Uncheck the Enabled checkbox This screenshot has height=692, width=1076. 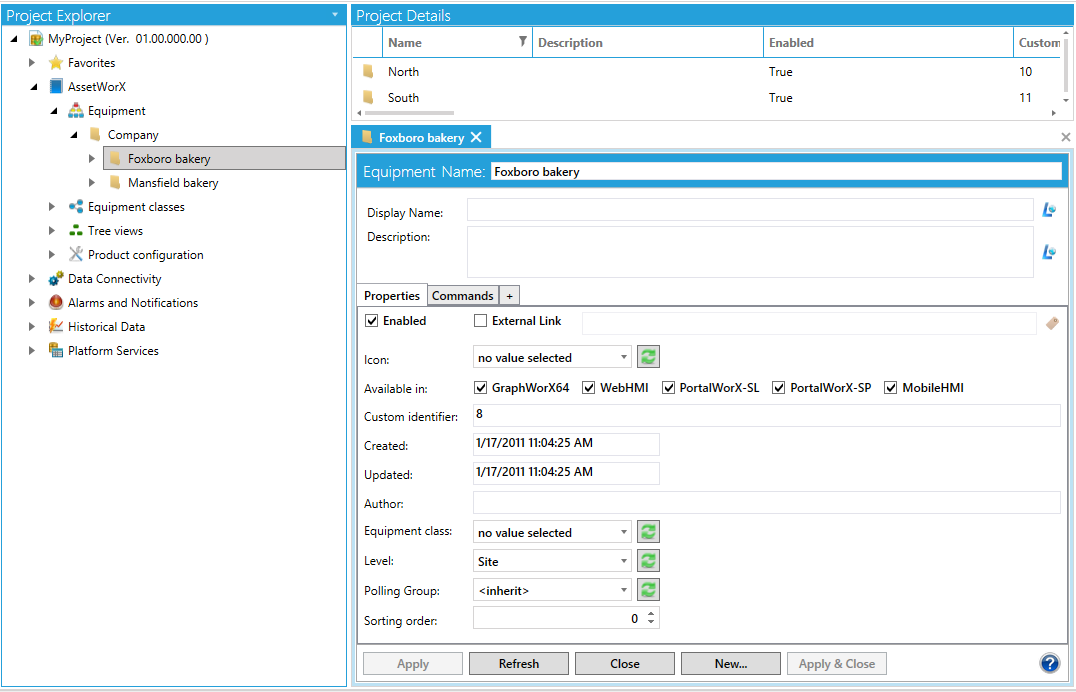pos(373,321)
